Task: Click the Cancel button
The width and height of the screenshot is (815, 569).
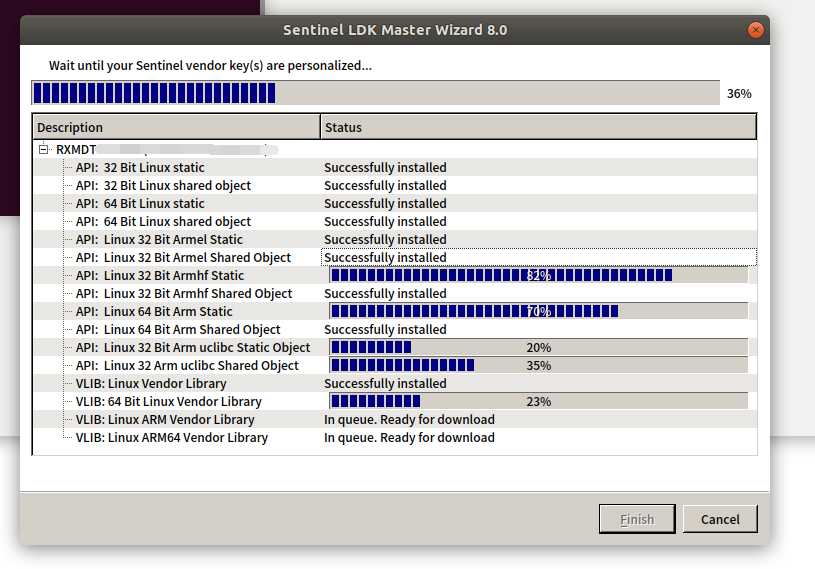Action: (x=720, y=519)
